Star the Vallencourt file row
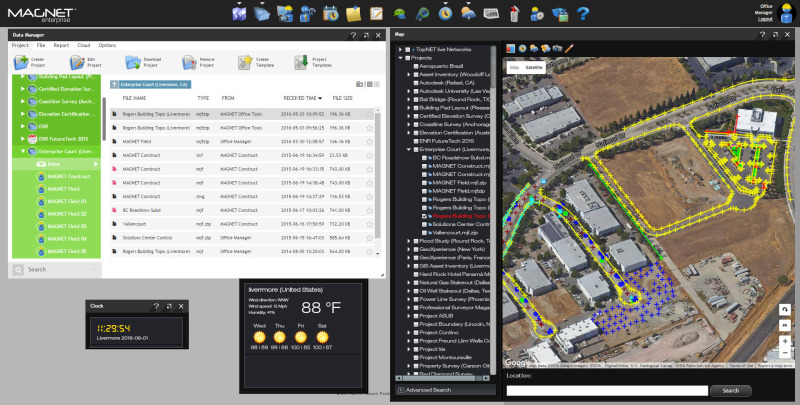Image resolution: width=800 pixels, height=405 pixels. click(369, 225)
